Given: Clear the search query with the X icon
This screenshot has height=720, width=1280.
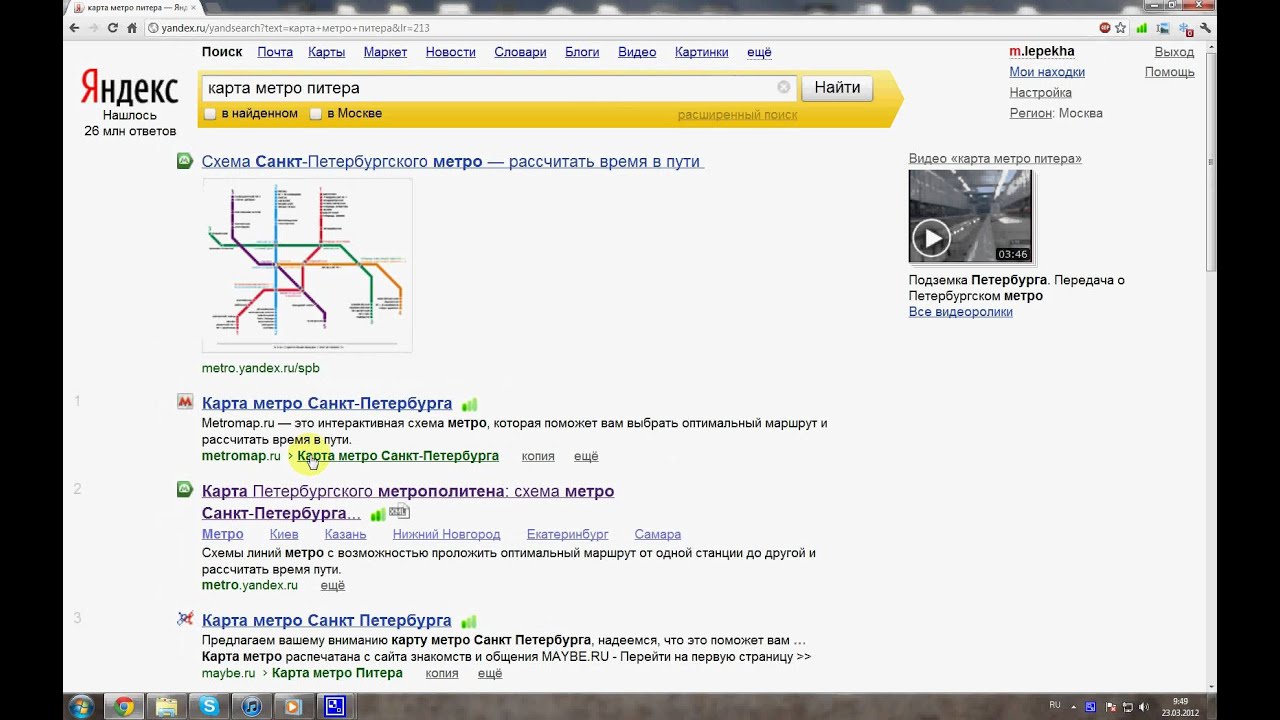Looking at the screenshot, I should tap(784, 88).
